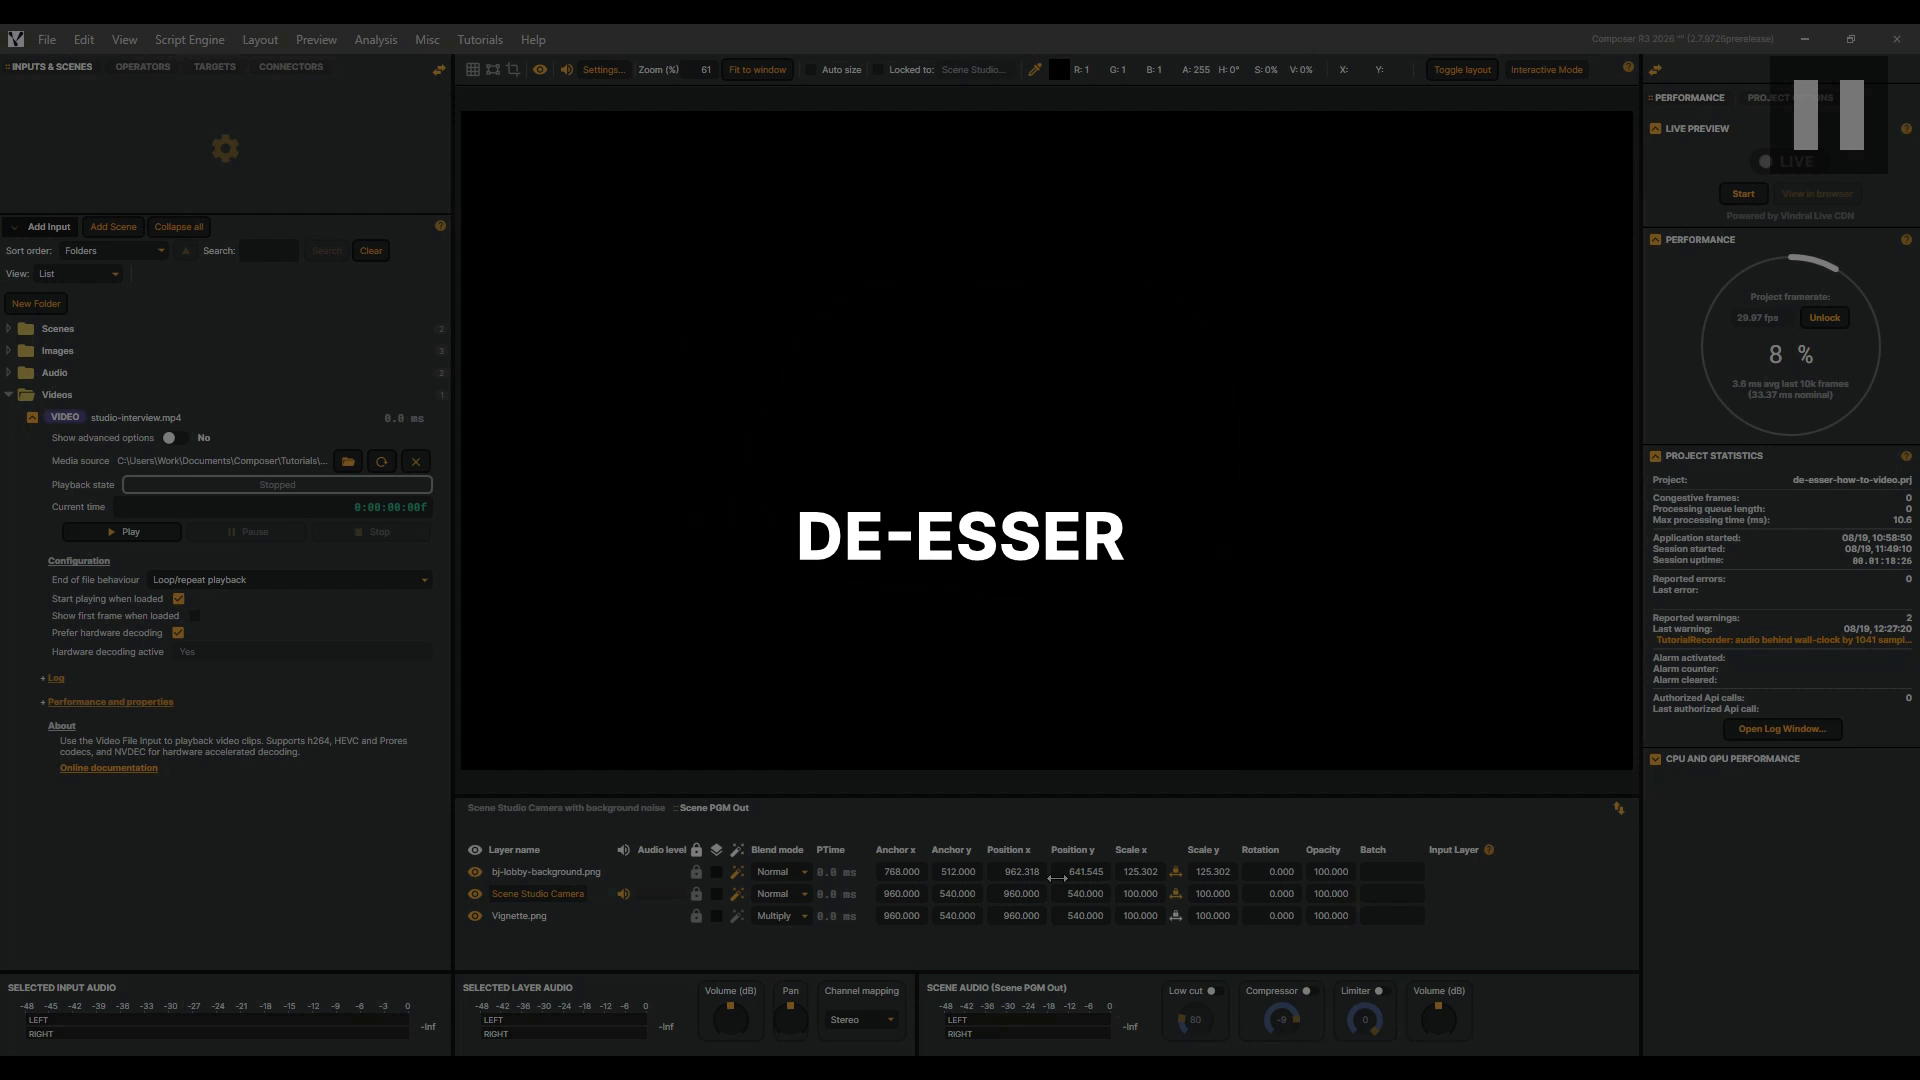Screen dimensions: 1920x1080
Task: Open the Script Engine menu
Action: 189,40
